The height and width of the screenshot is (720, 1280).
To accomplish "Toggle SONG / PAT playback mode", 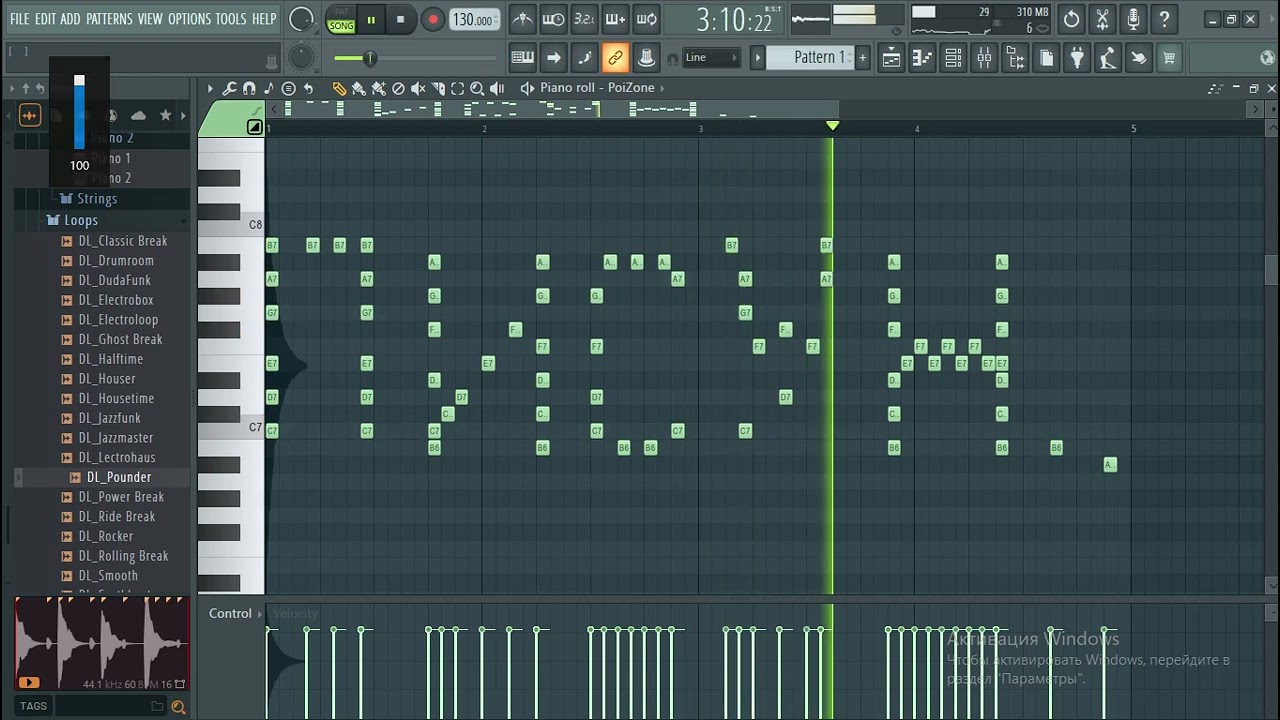I will (x=341, y=20).
